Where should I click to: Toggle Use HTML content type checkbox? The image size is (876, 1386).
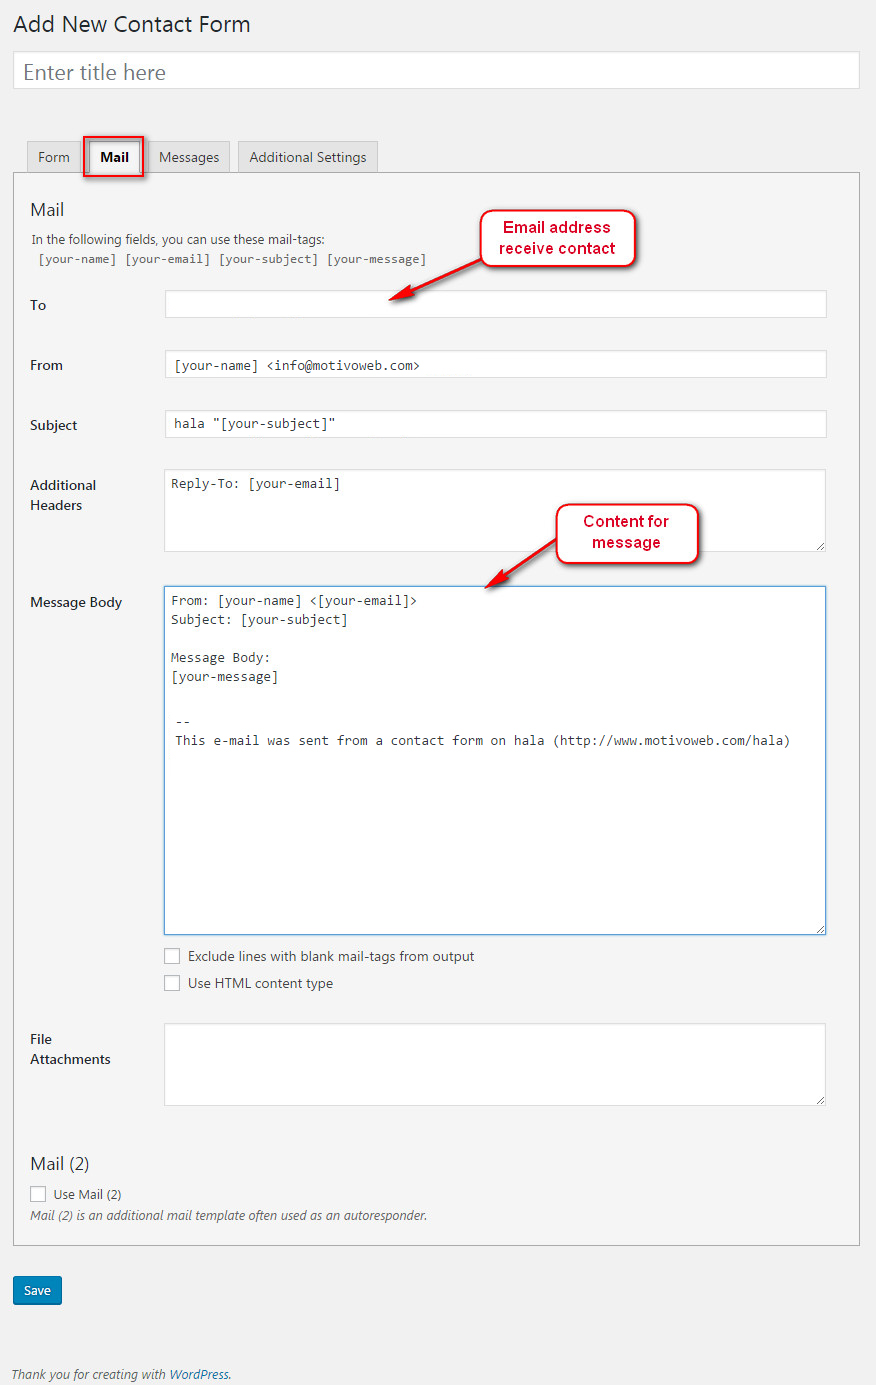pos(172,983)
